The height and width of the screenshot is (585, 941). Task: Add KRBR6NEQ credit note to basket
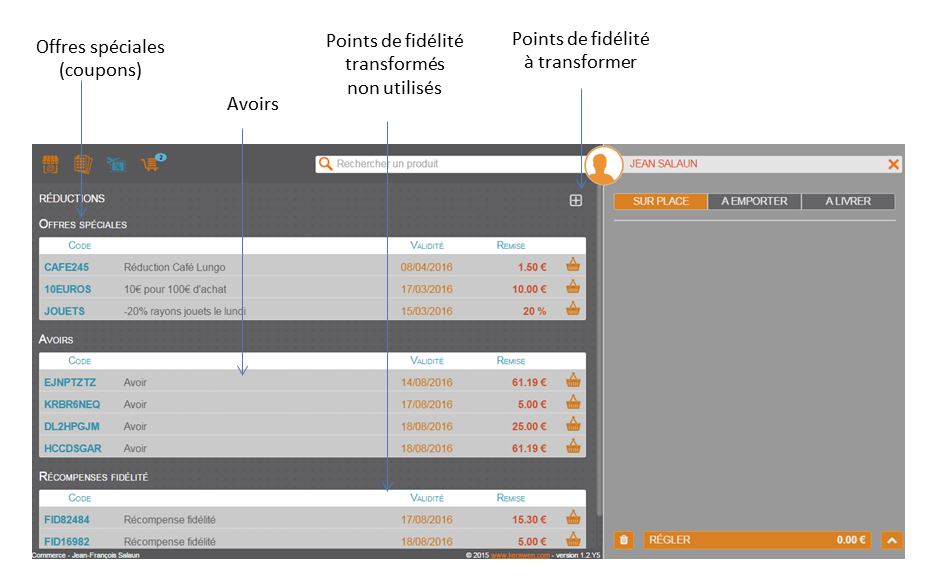[x=573, y=402]
